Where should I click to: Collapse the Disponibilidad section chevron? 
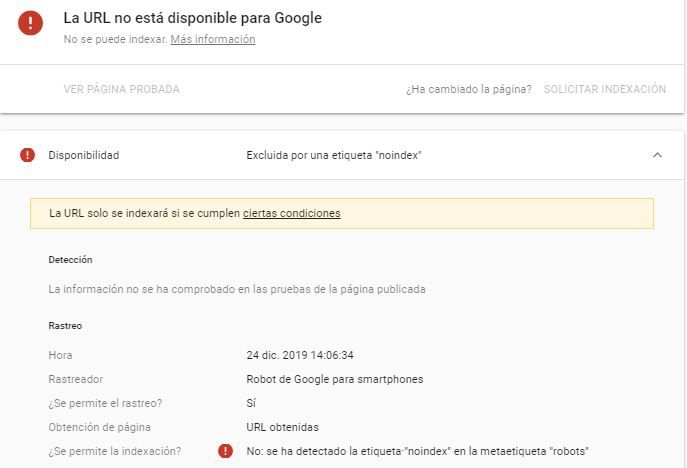(x=657, y=155)
